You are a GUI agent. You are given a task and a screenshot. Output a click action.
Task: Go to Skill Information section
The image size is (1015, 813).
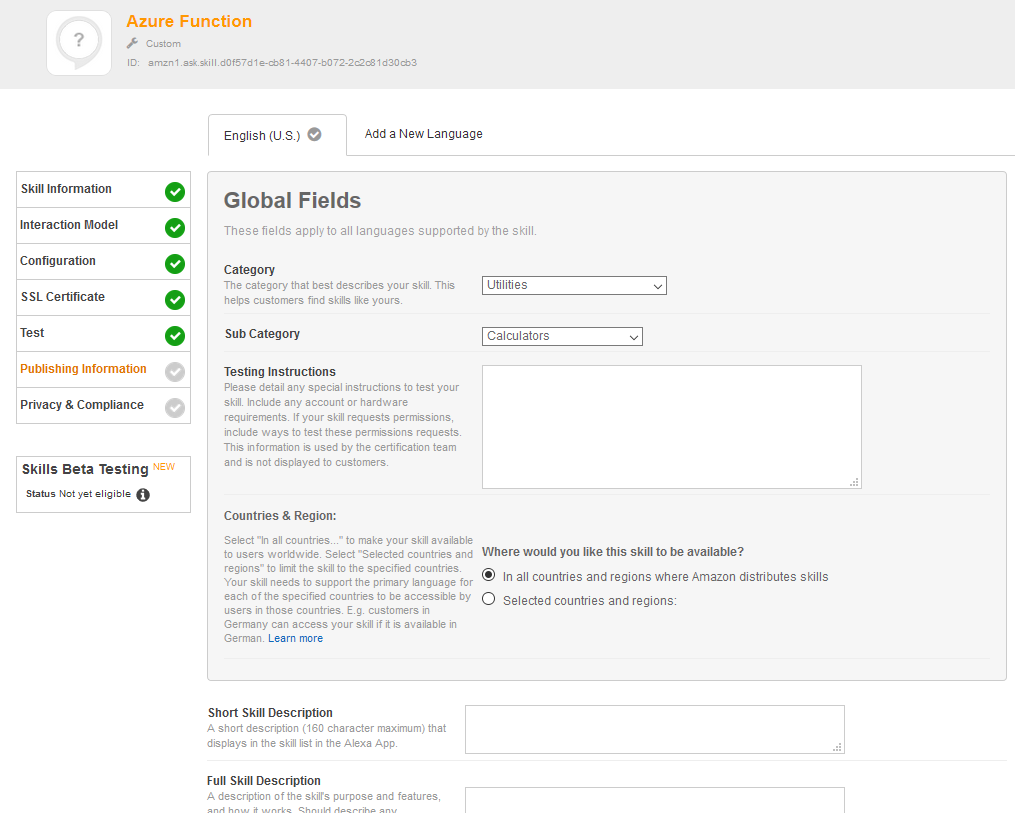[104, 190]
